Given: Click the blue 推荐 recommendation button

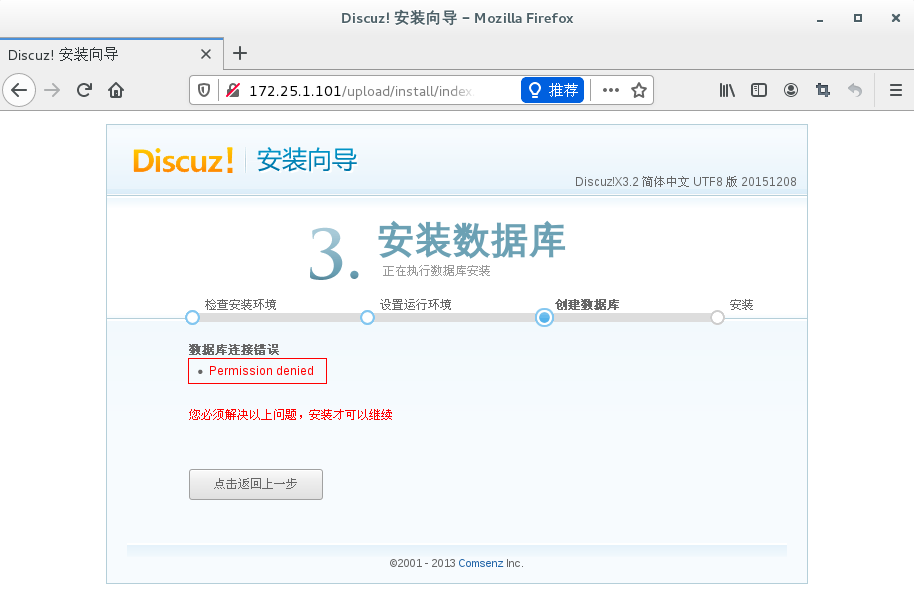Looking at the screenshot, I should 553,90.
